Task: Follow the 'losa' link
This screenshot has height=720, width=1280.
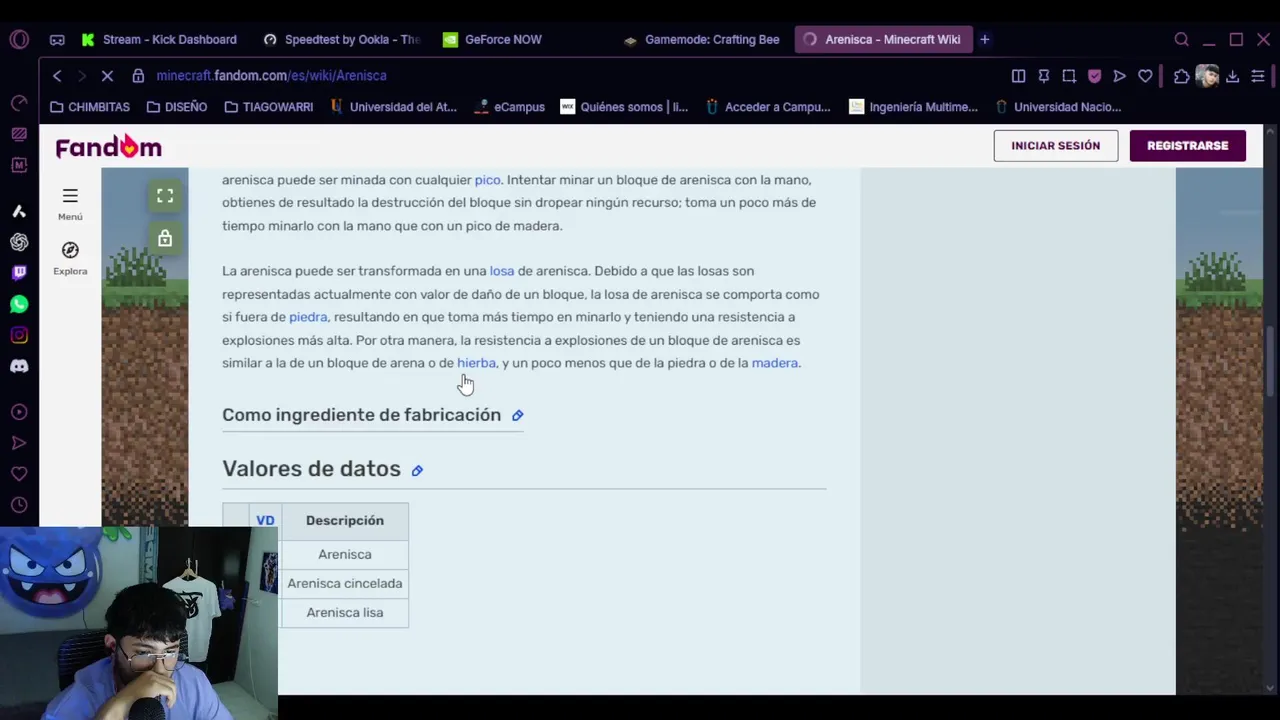Action: pyautogui.click(x=501, y=271)
